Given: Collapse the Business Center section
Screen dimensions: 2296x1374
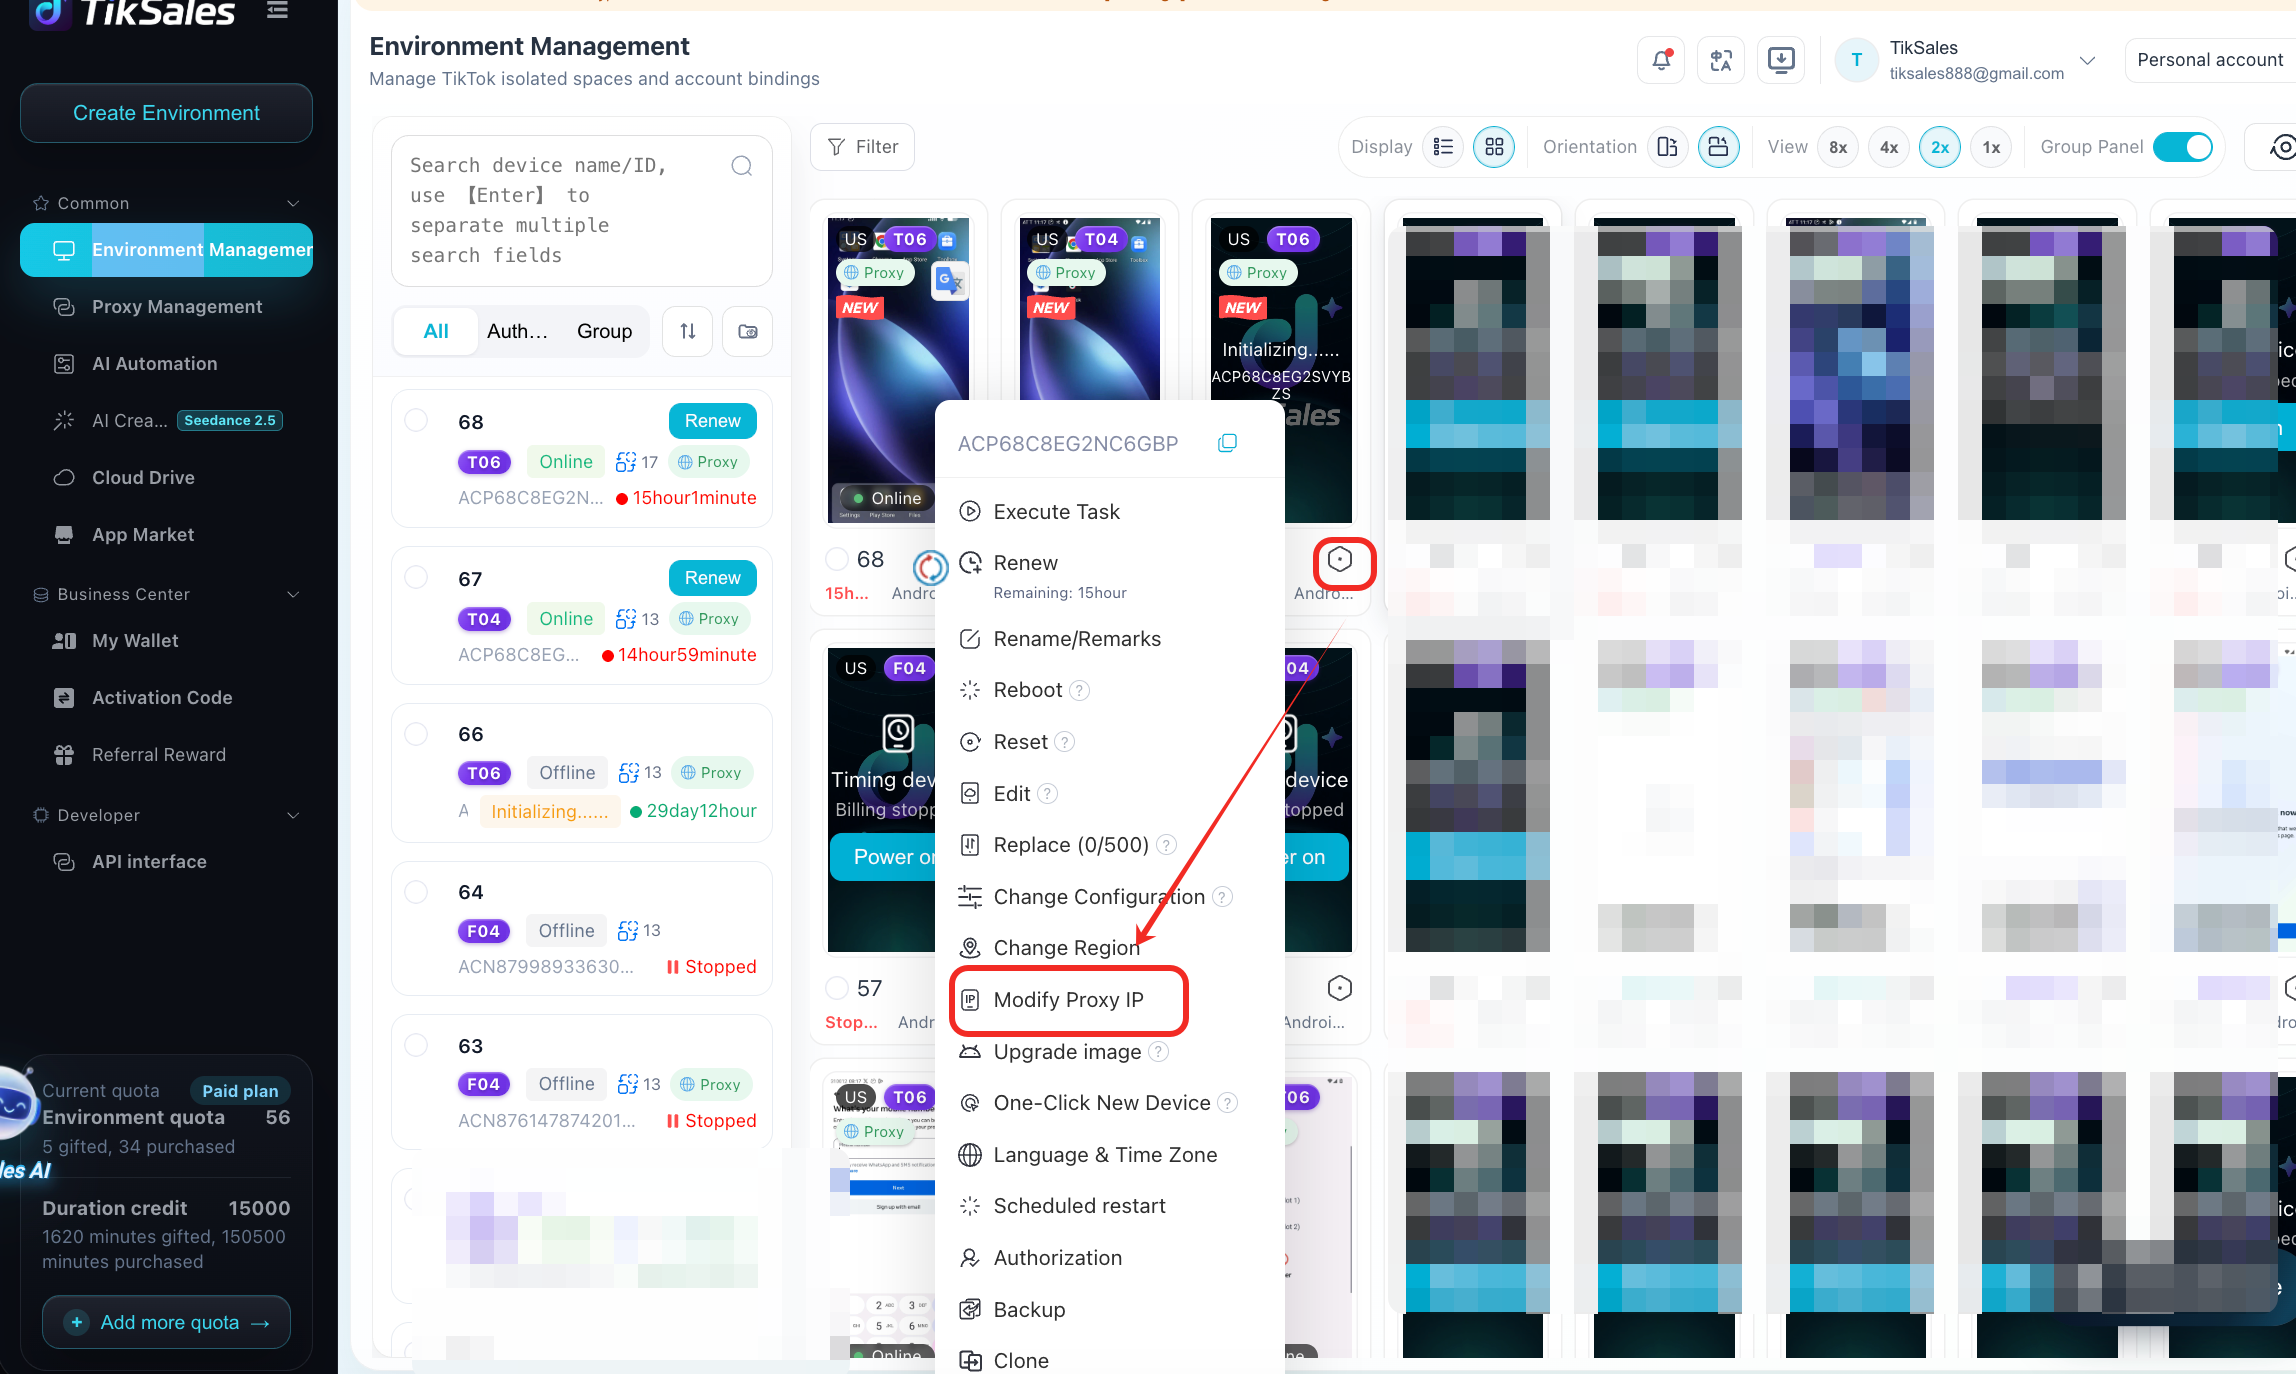Looking at the screenshot, I should click(293, 594).
